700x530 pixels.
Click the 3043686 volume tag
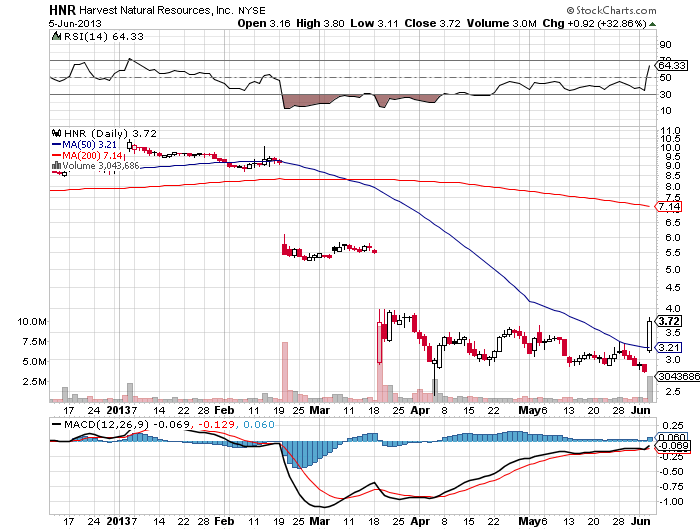click(679, 376)
